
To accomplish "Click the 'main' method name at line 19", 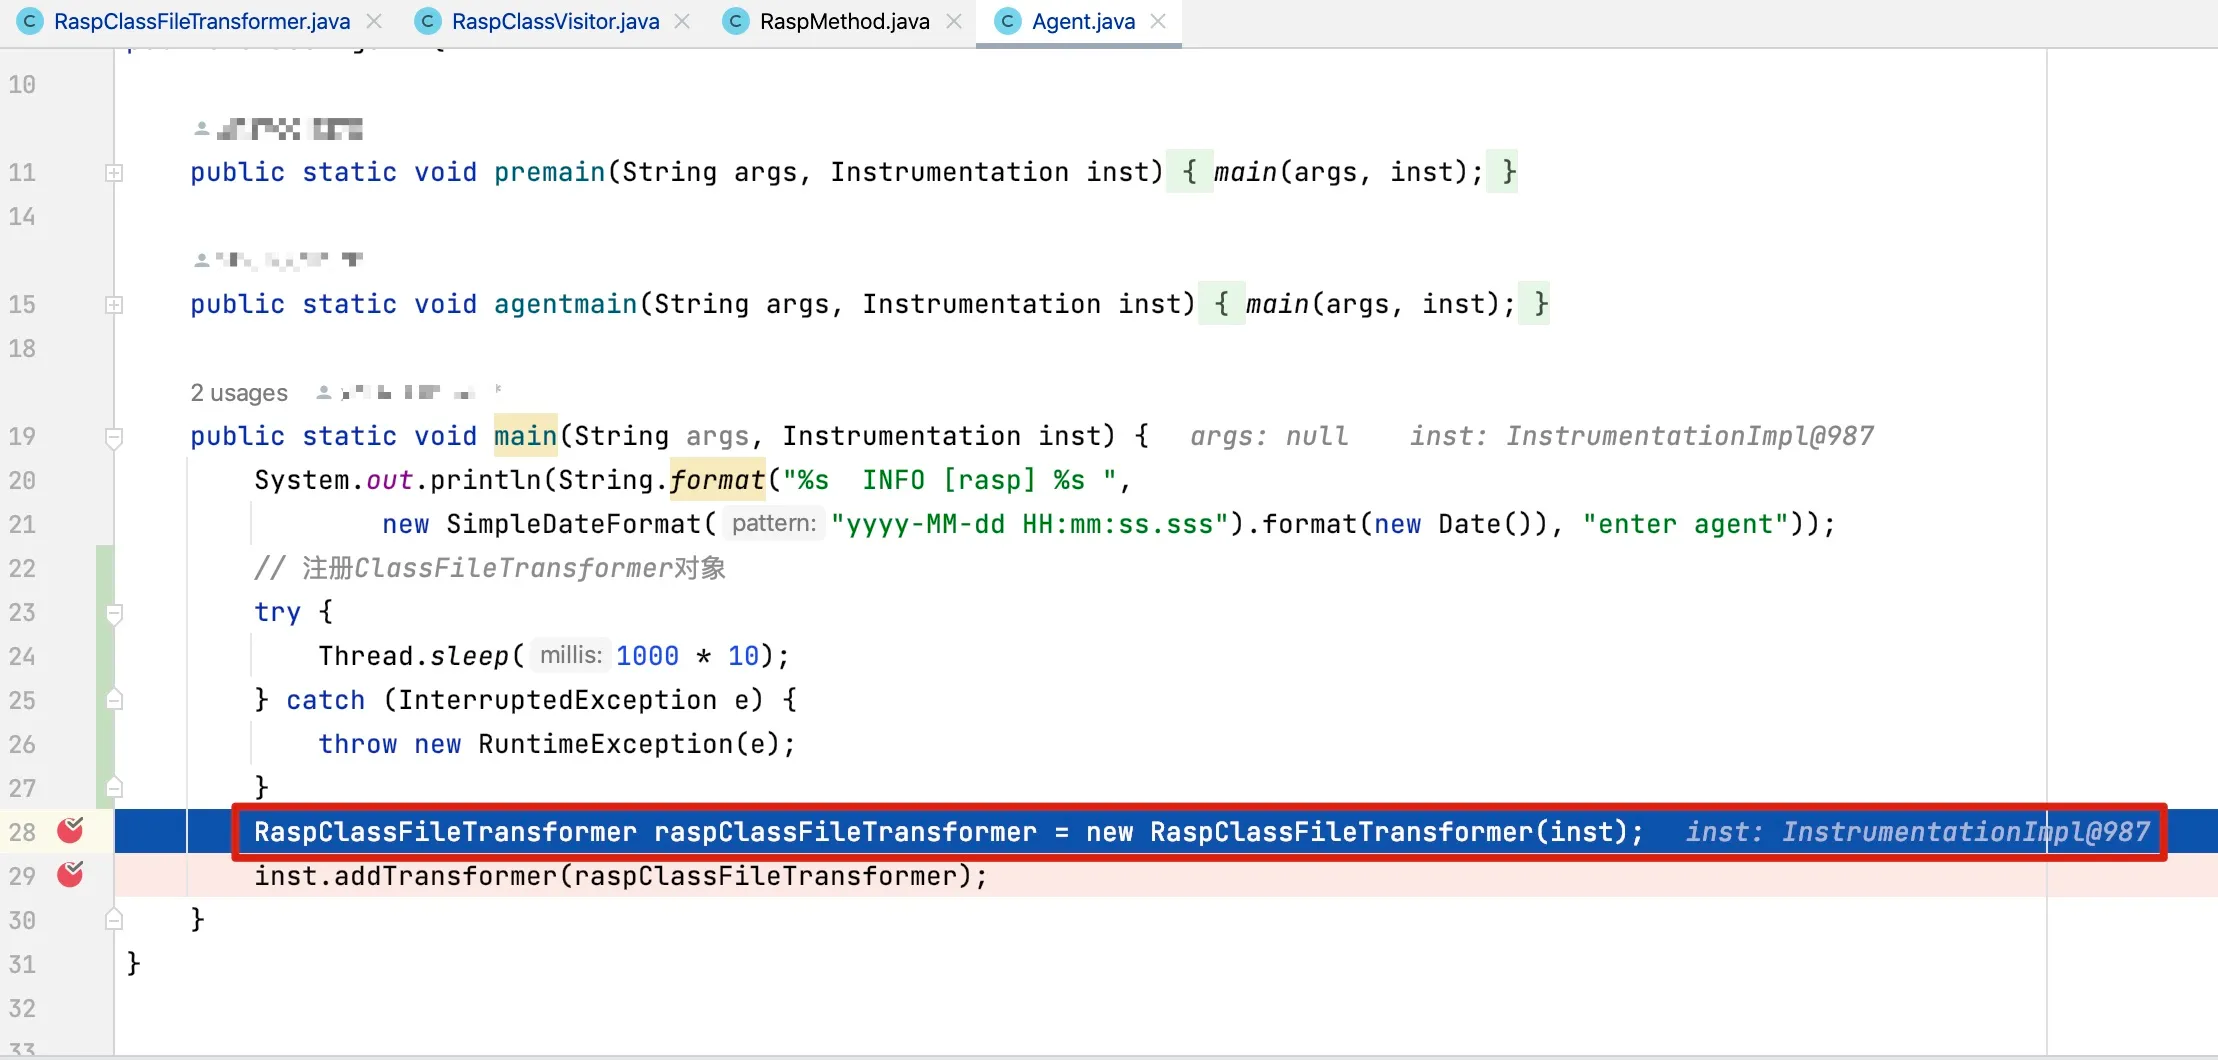I will click(525, 436).
